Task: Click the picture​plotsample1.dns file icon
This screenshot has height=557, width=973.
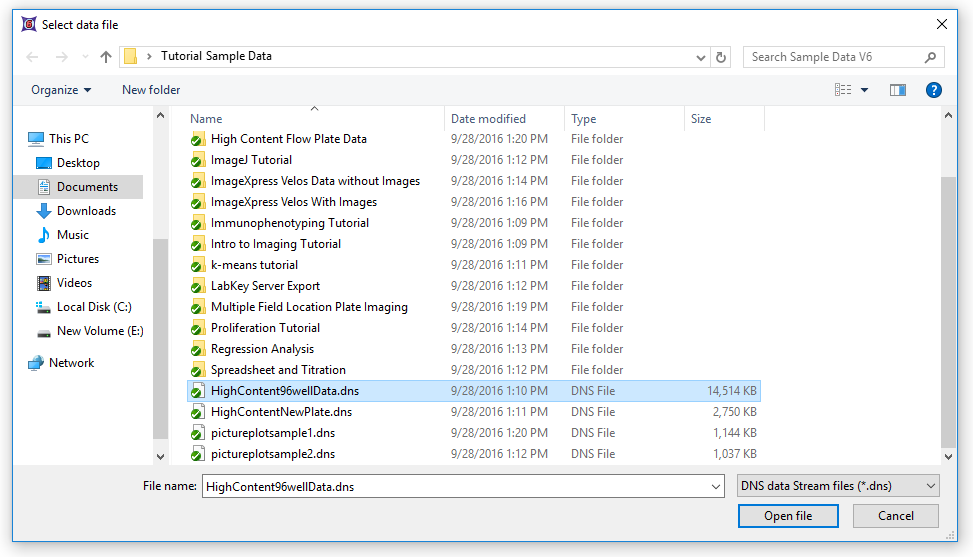Action: (x=198, y=433)
